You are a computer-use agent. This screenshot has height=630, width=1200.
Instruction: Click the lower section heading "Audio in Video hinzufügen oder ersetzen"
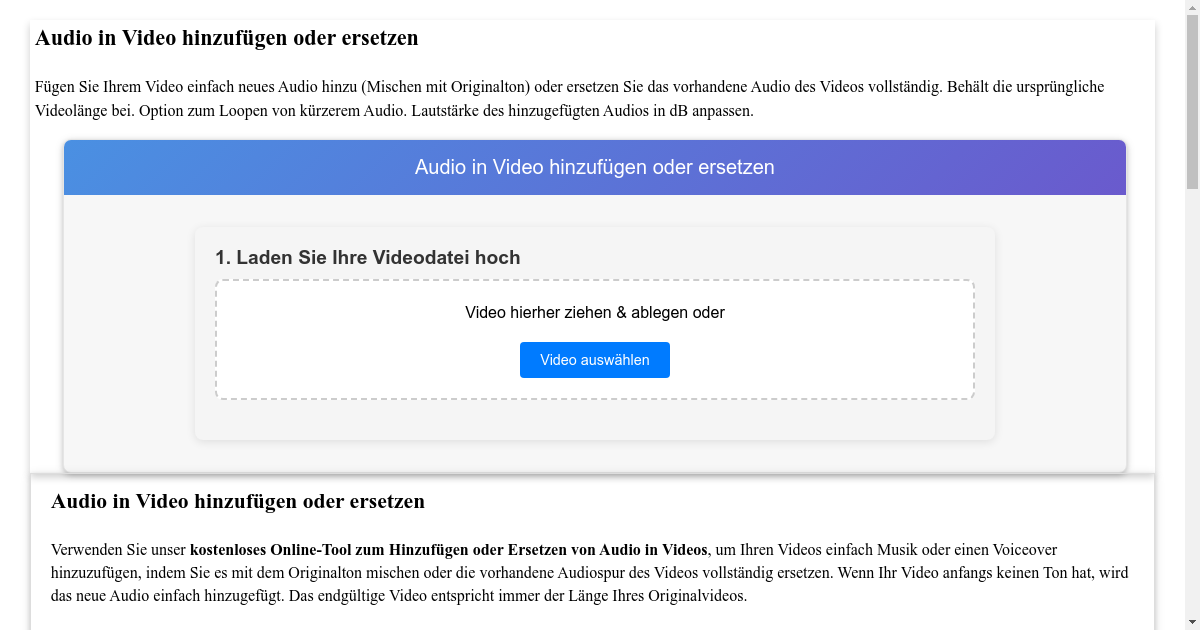(x=239, y=501)
